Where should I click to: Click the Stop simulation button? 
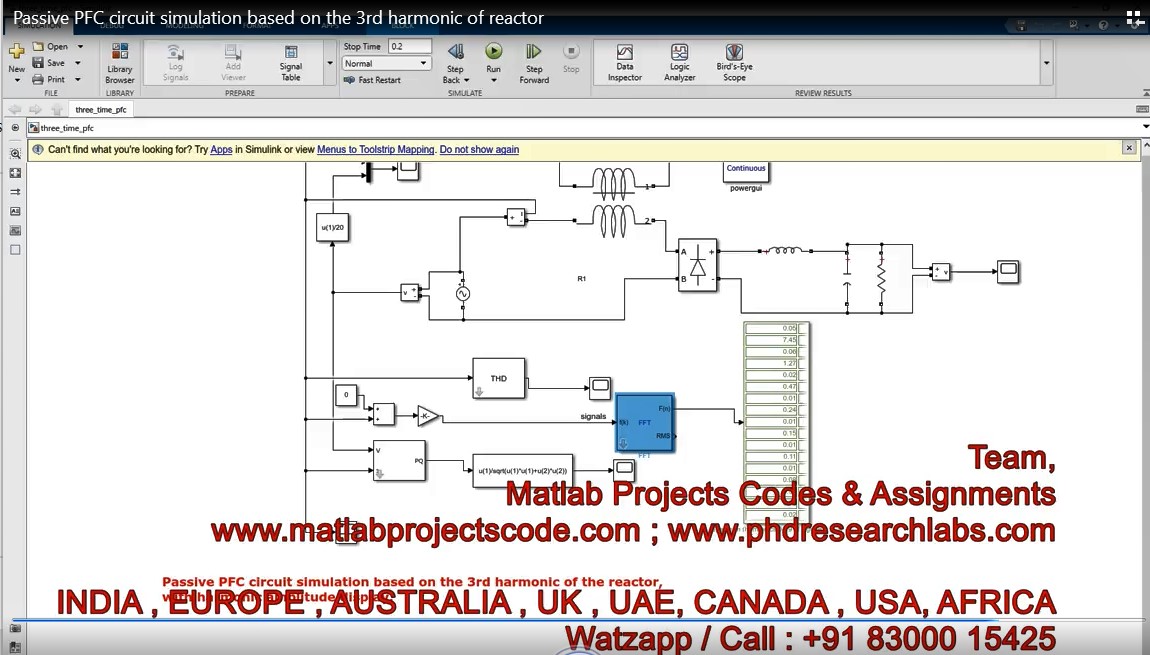click(571, 59)
